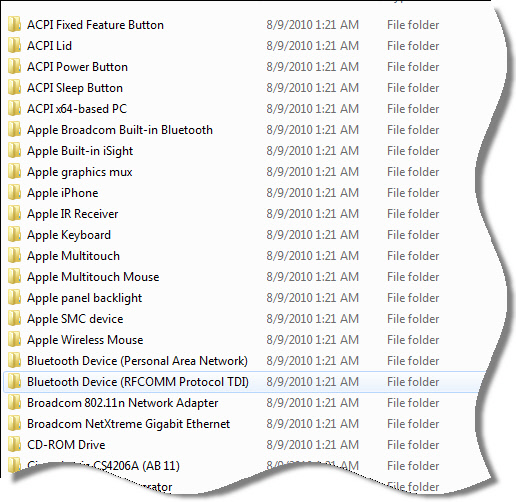Click the ACPI Sleep Button folder icon
The width and height of the screenshot is (516, 502).
pos(14,88)
